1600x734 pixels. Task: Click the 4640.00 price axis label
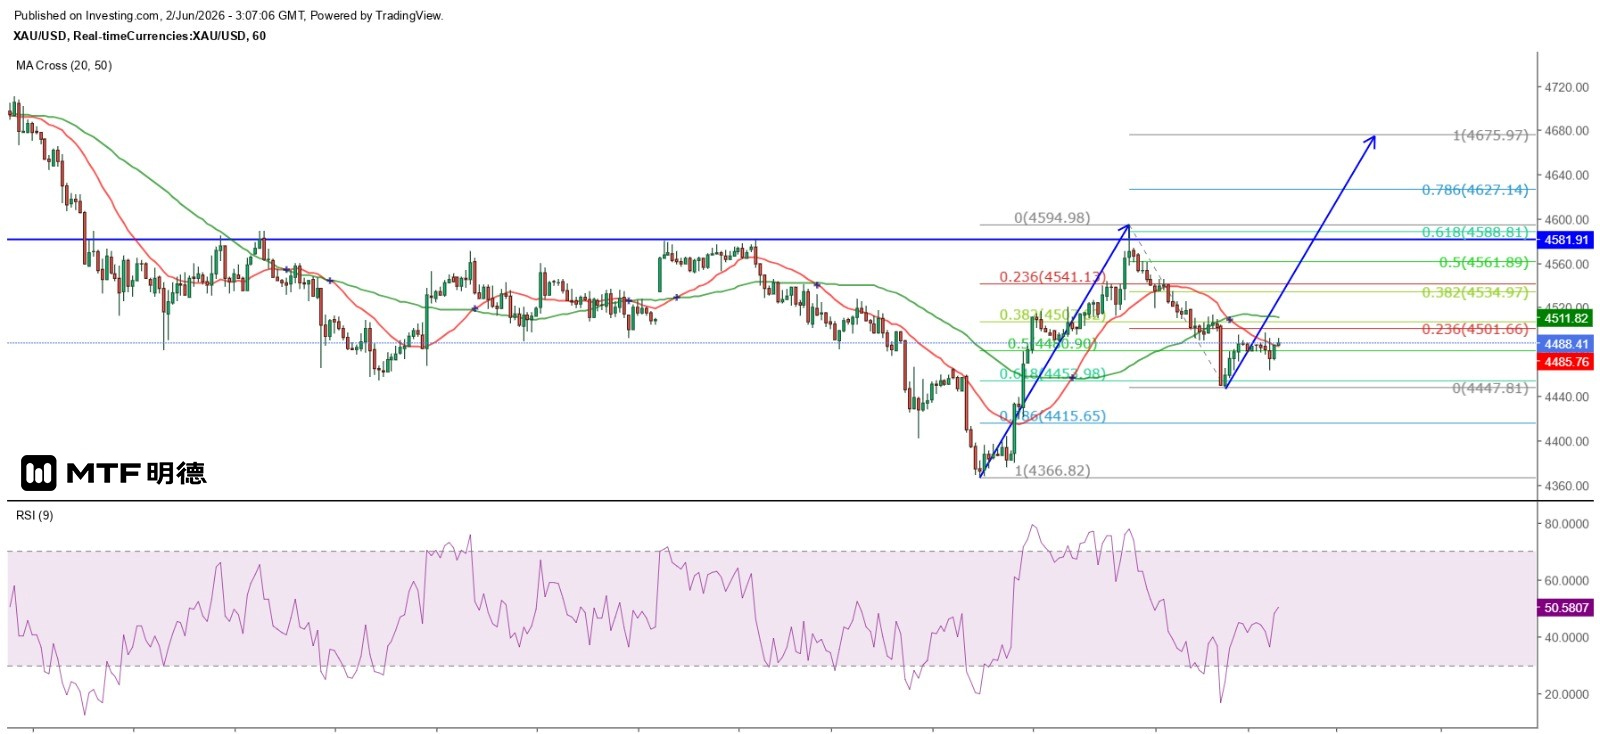(x=1566, y=175)
